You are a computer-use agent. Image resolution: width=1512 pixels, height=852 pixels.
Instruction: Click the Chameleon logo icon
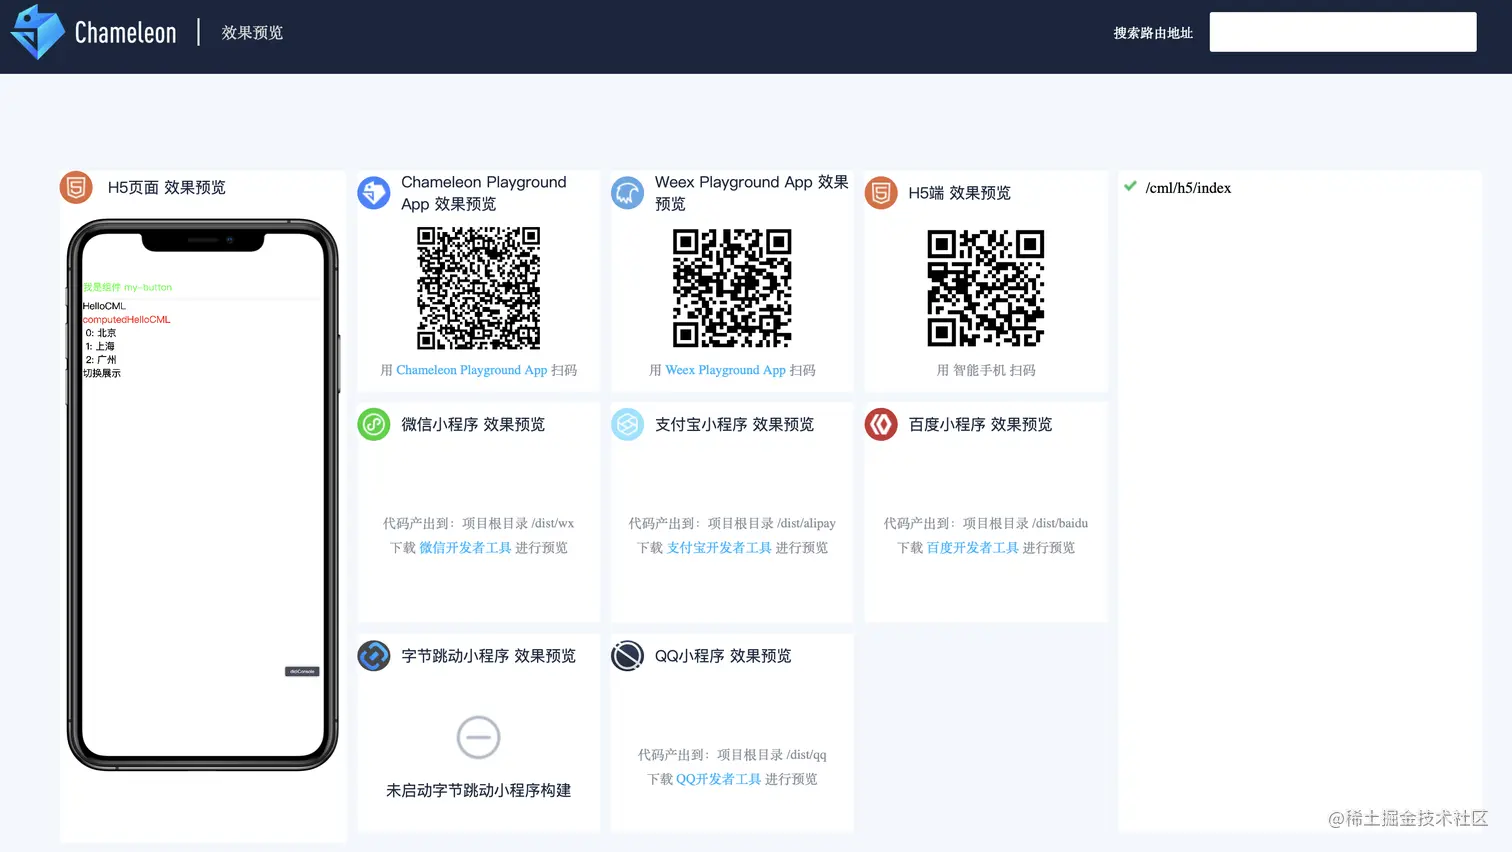38,32
